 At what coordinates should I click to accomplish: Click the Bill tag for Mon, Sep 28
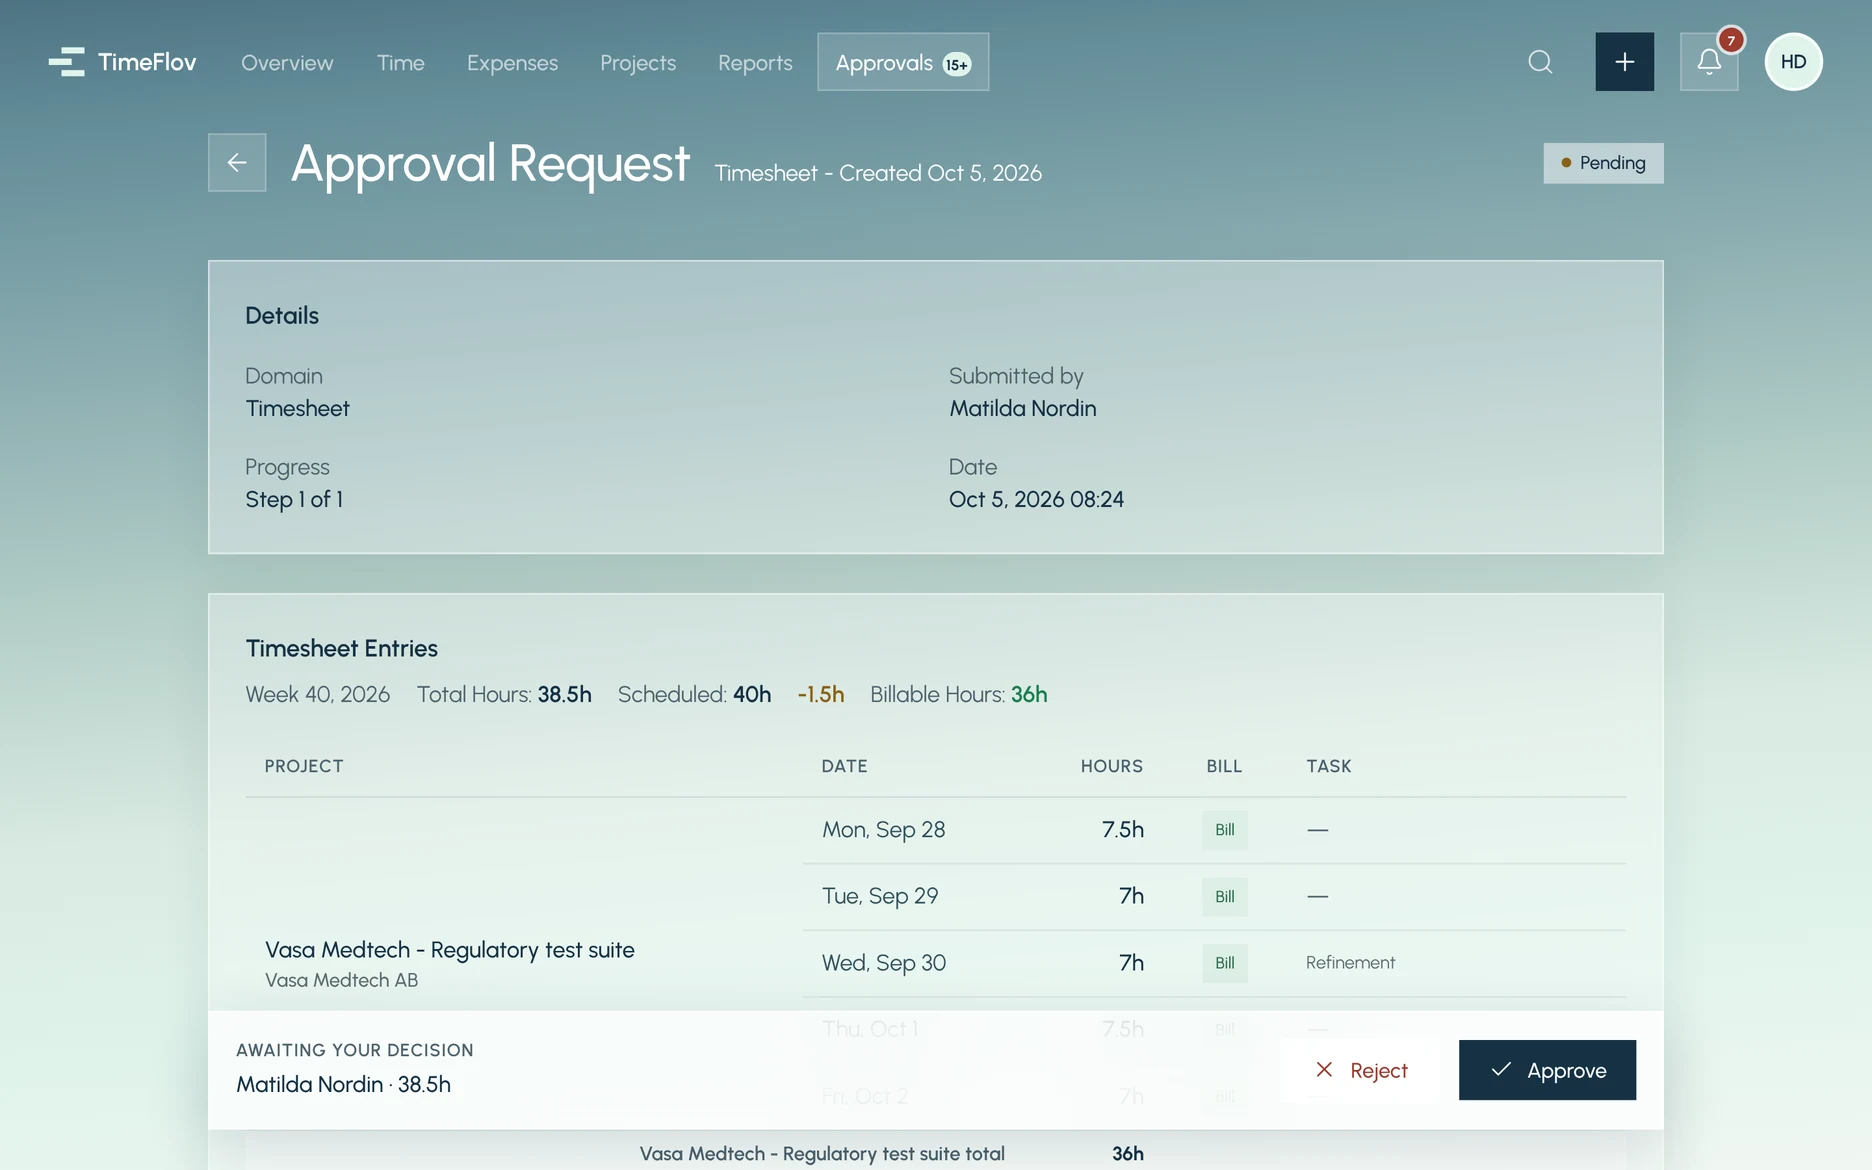point(1224,830)
